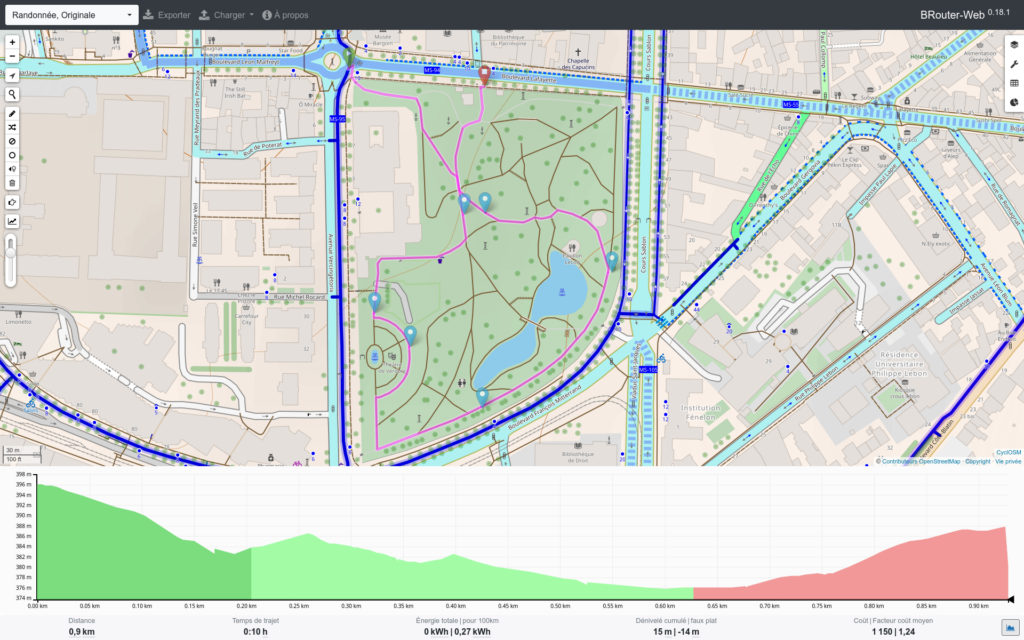1024x640 pixels.
Task: Zoom in on the map
Action: (x=12, y=42)
